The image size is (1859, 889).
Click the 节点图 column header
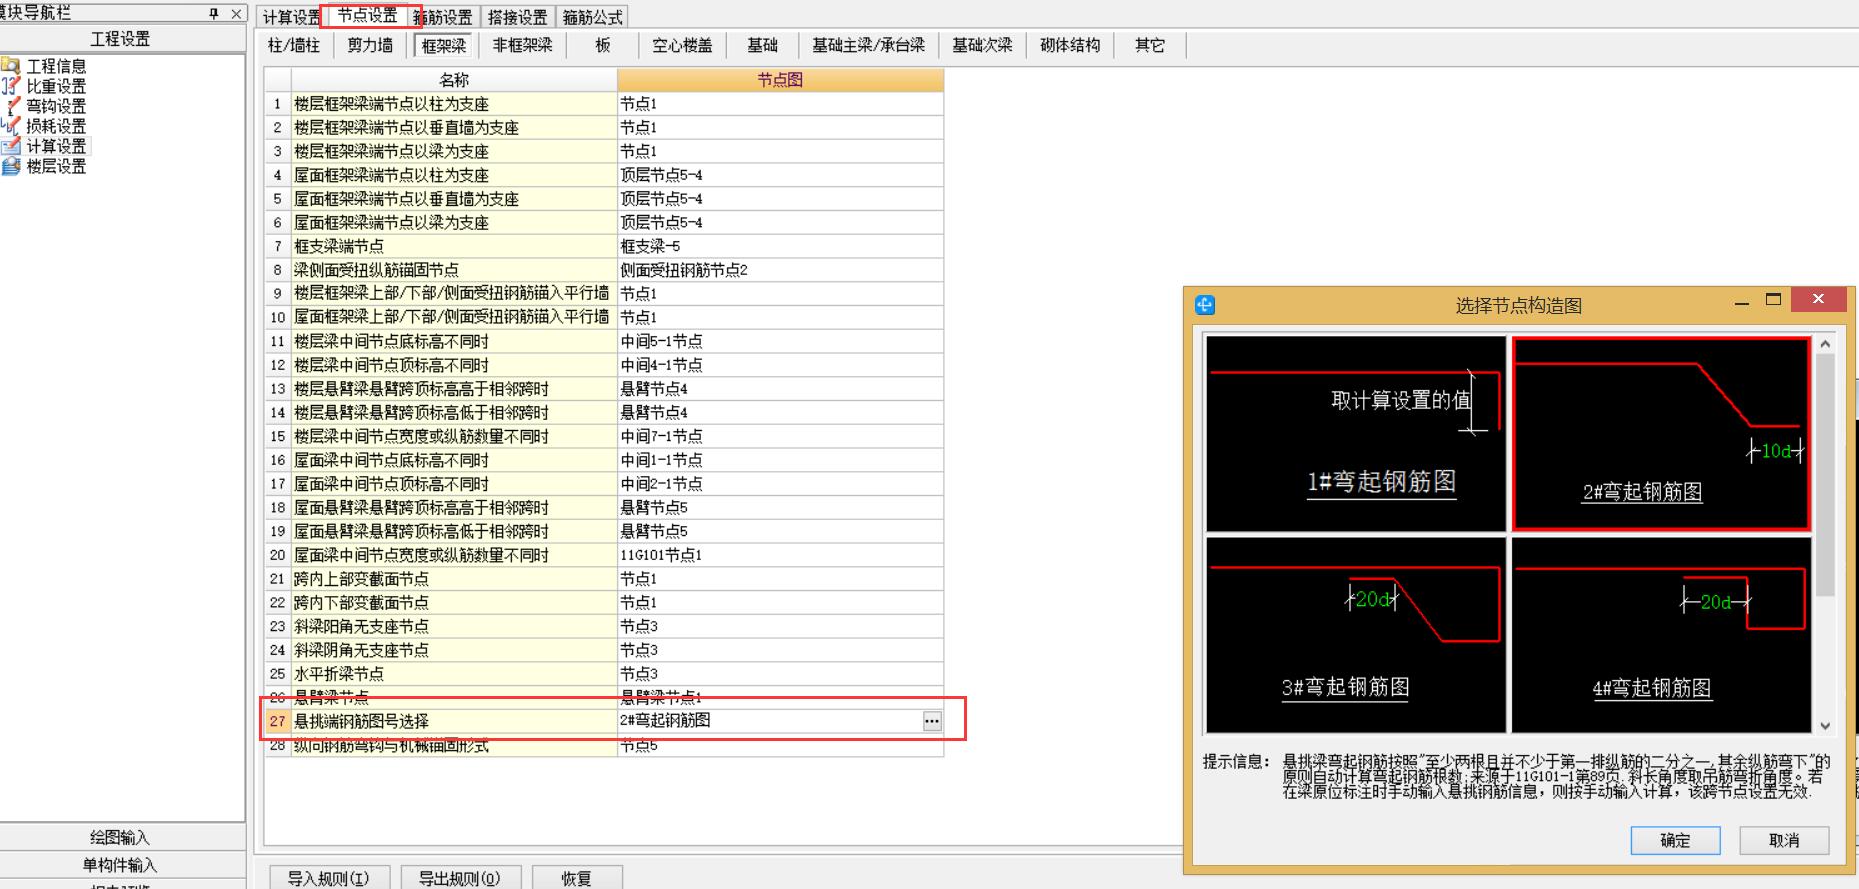(x=780, y=80)
